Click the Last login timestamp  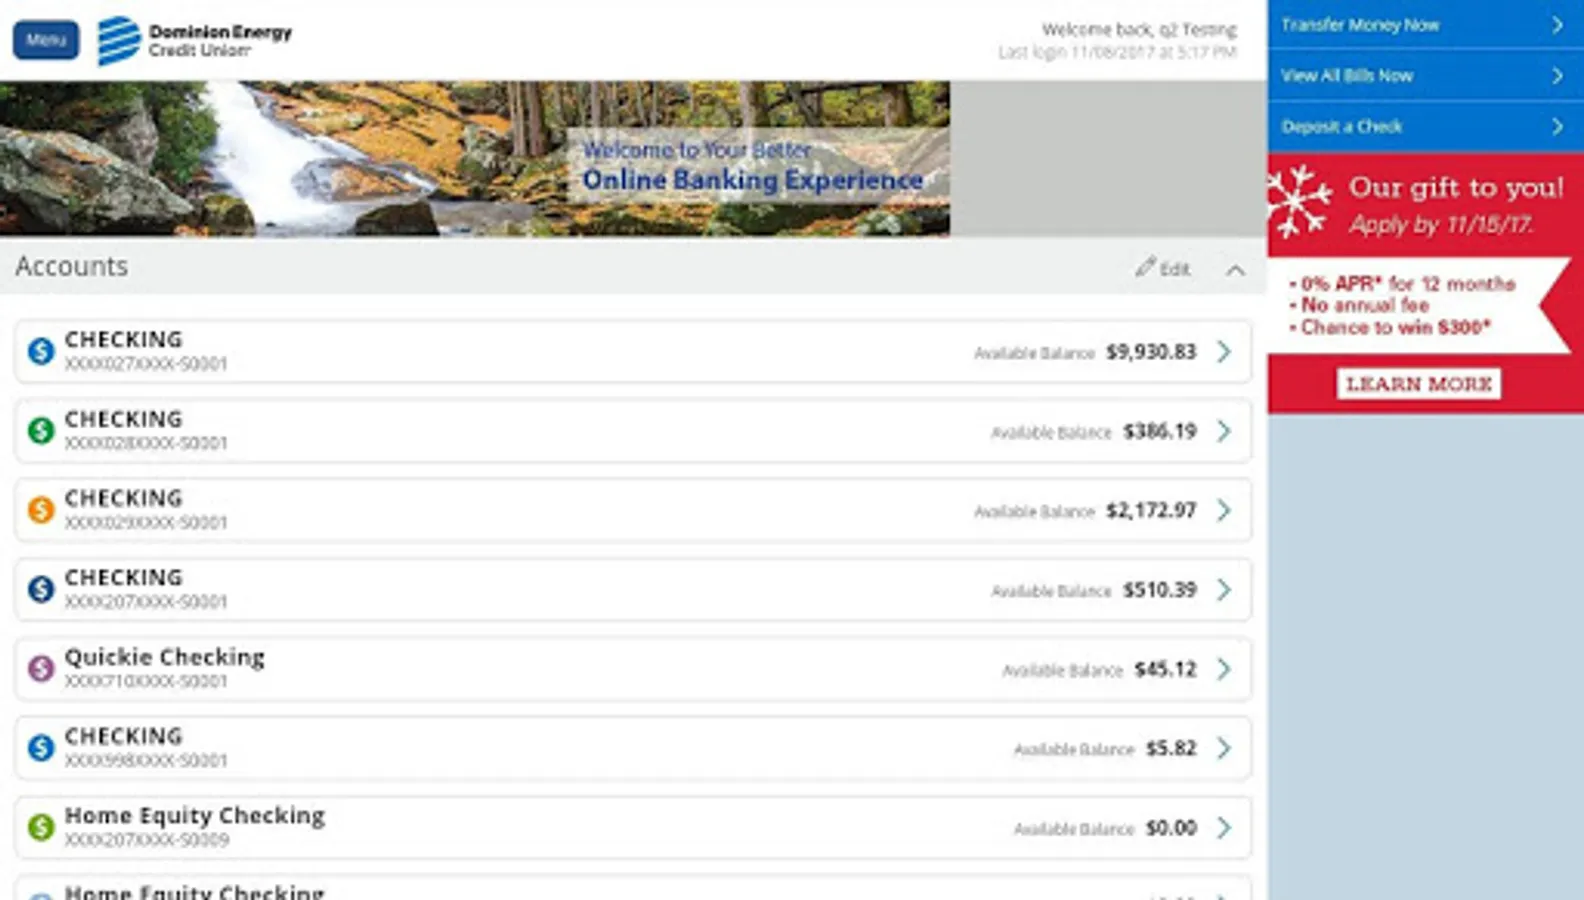pyautogui.click(x=1117, y=52)
